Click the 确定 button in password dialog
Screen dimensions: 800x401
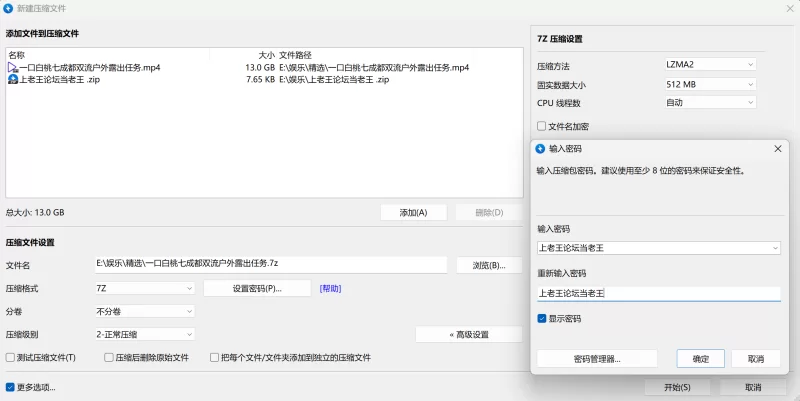(701, 359)
